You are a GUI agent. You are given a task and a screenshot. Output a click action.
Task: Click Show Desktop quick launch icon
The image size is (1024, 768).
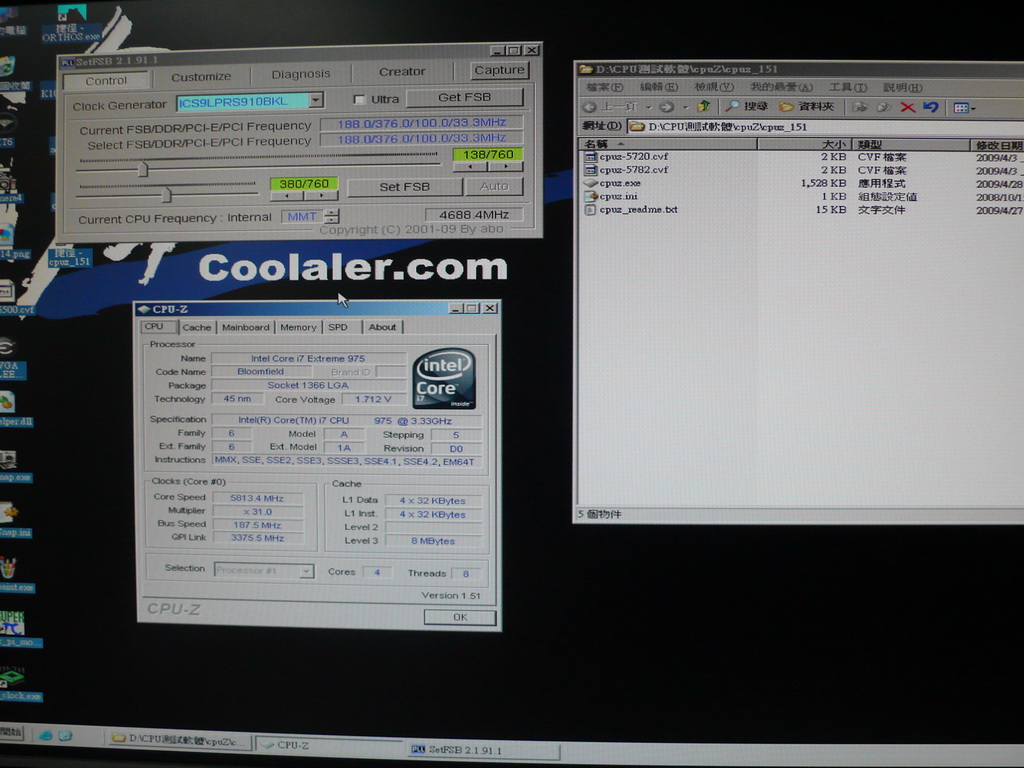pyautogui.click(x=65, y=736)
